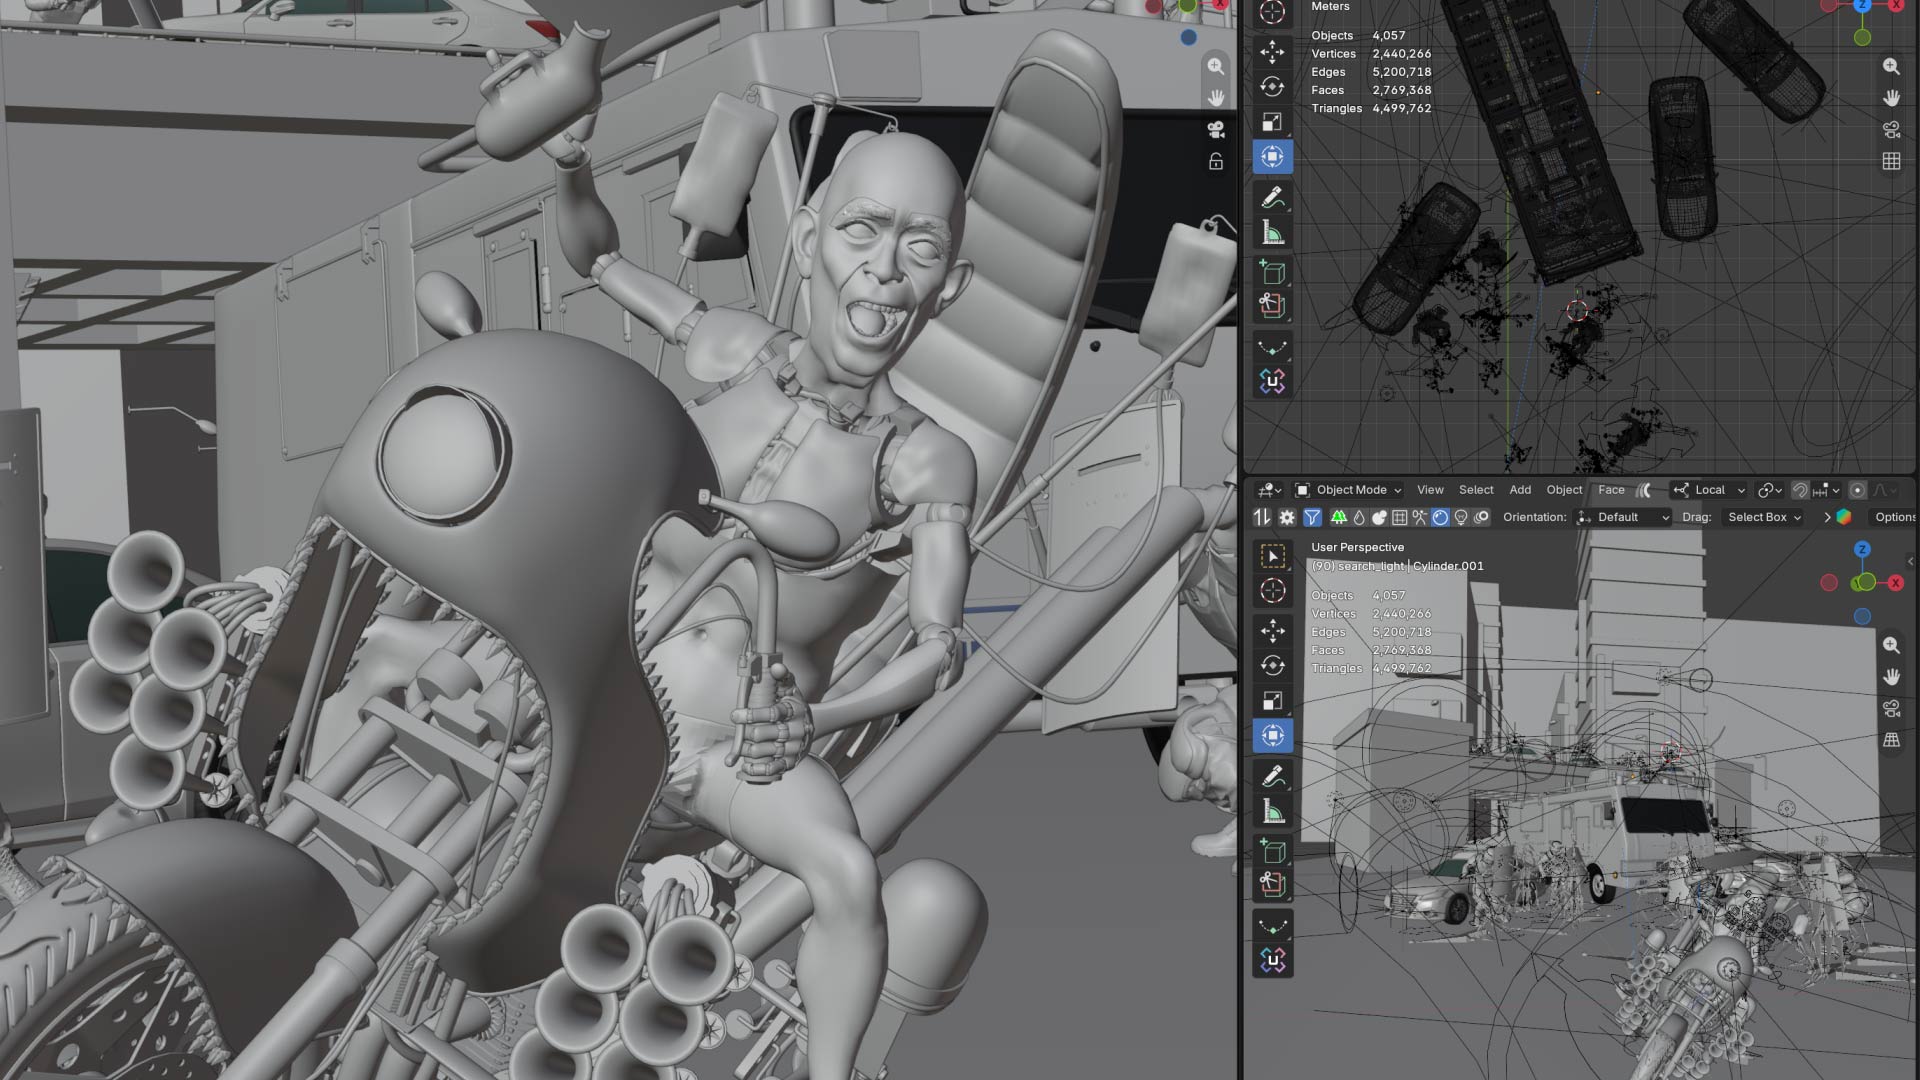This screenshot has width=1920, height=1080.
Task: Select the Select Box tool in User Perspective viewport
Action: pyautogui.click(x=1272, y=556)
